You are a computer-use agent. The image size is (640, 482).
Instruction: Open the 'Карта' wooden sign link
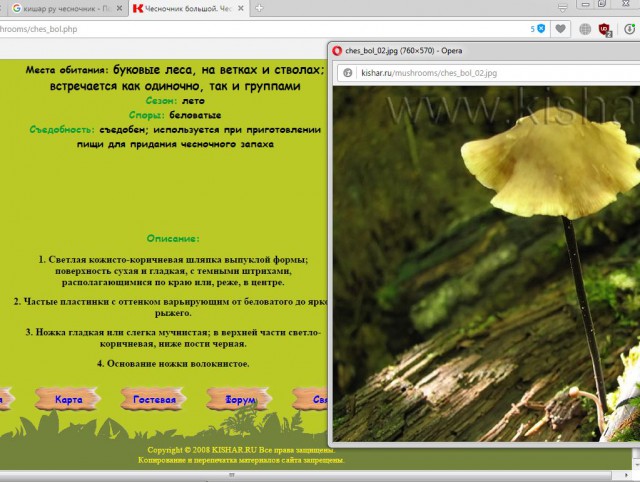click(68, 399)
